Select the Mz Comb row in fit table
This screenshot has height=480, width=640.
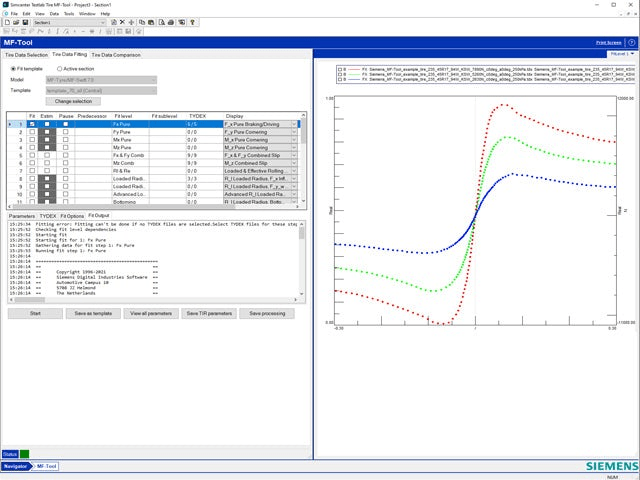tap(124, 163)
